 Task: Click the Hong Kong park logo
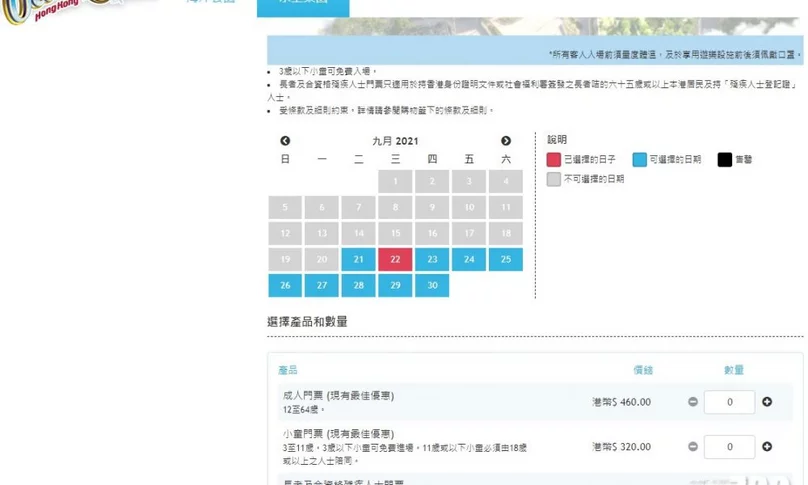57,10
